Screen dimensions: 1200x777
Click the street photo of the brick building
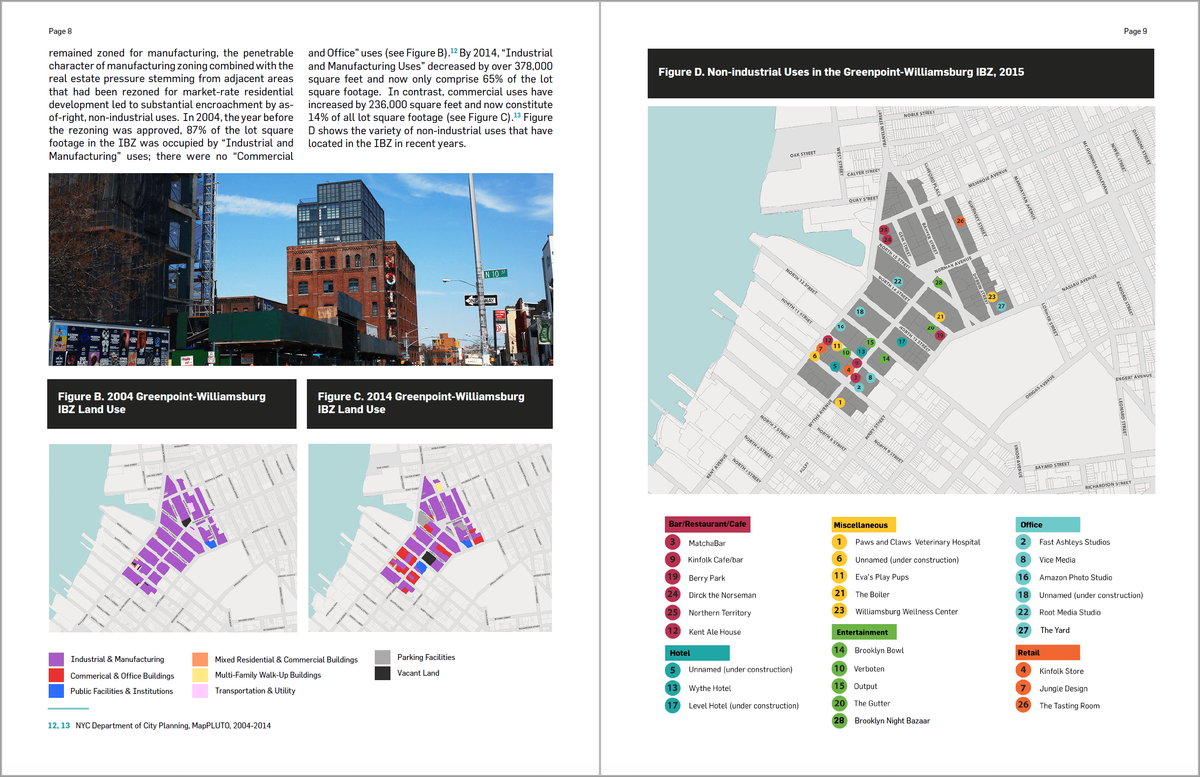coord(301,269)
